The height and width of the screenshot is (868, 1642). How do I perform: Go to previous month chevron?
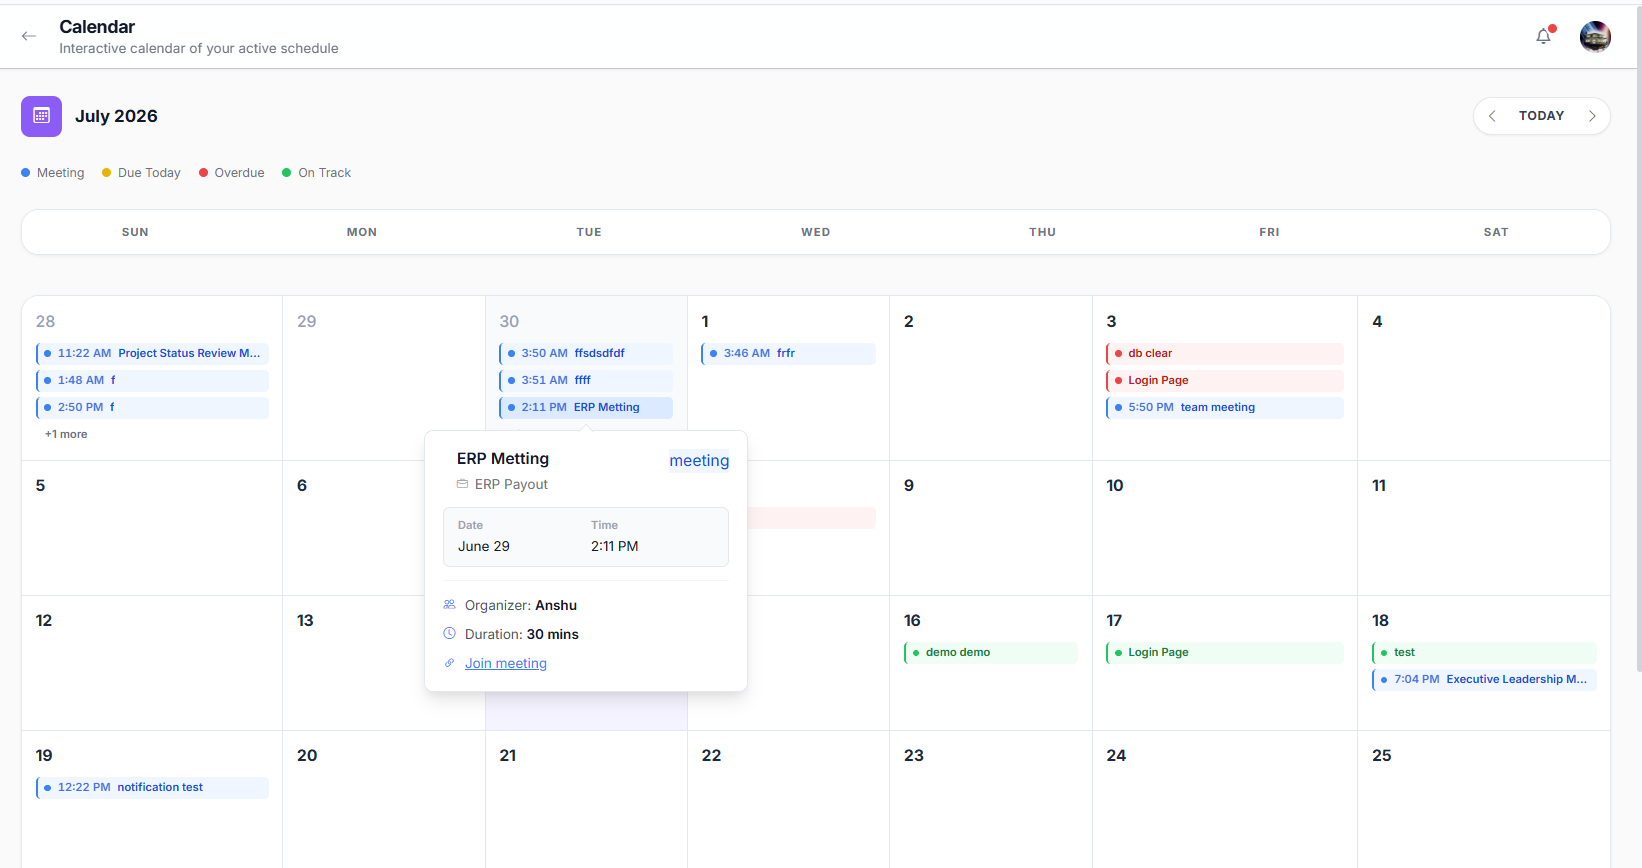pyautogui.click(x=1492, y=116)
